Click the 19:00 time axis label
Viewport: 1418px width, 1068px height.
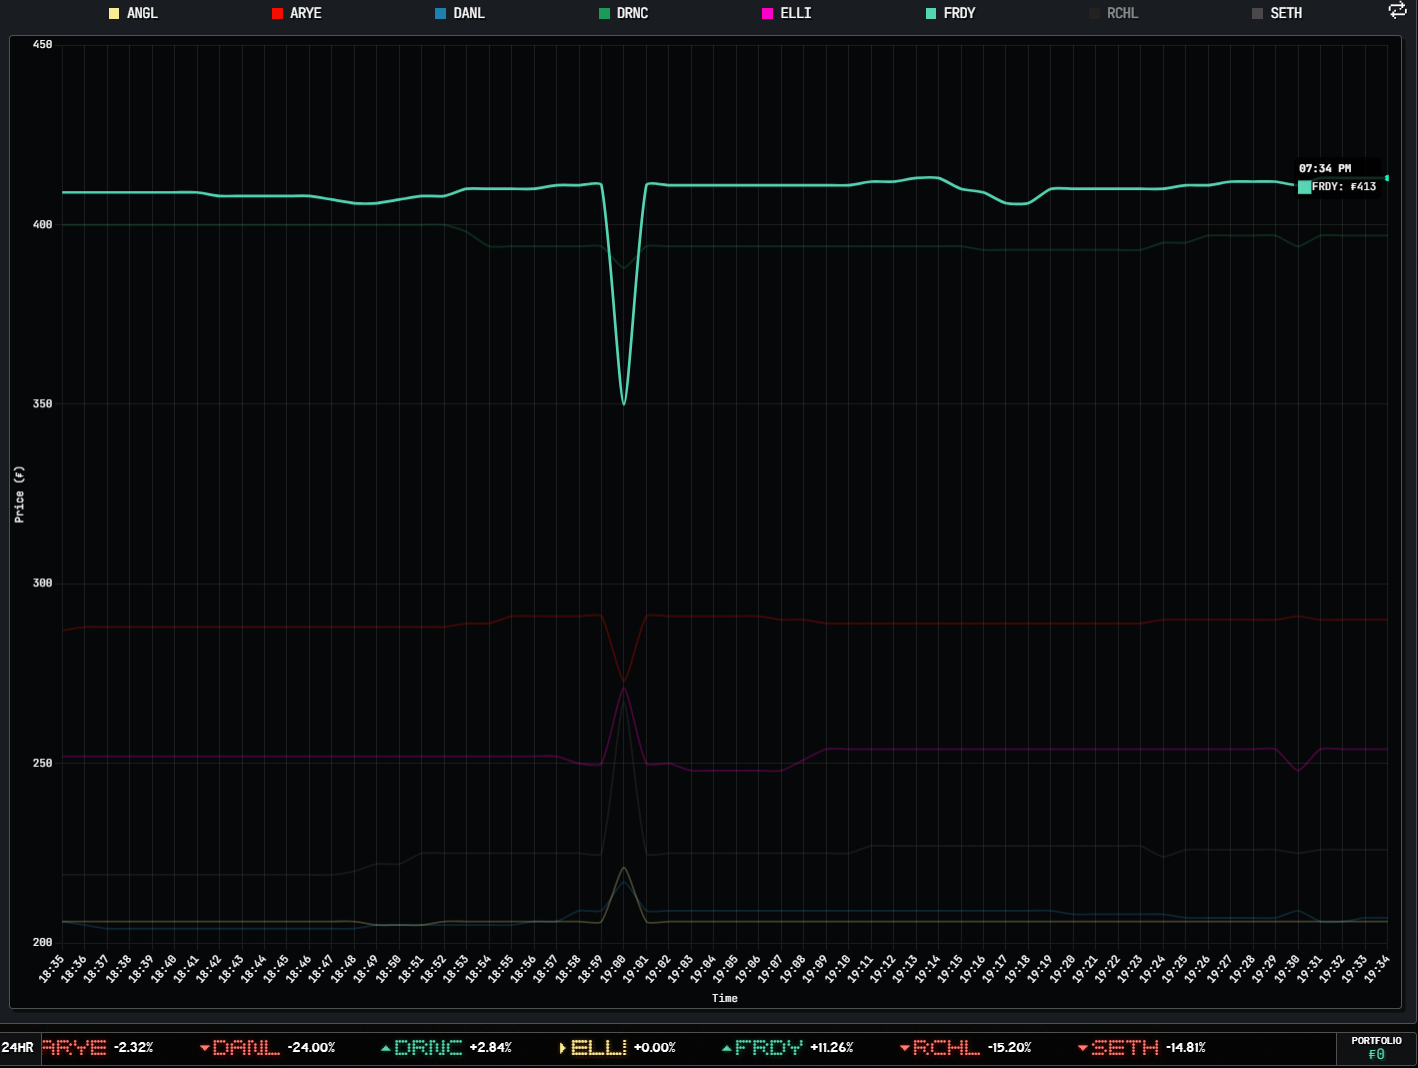pos(613,969)
